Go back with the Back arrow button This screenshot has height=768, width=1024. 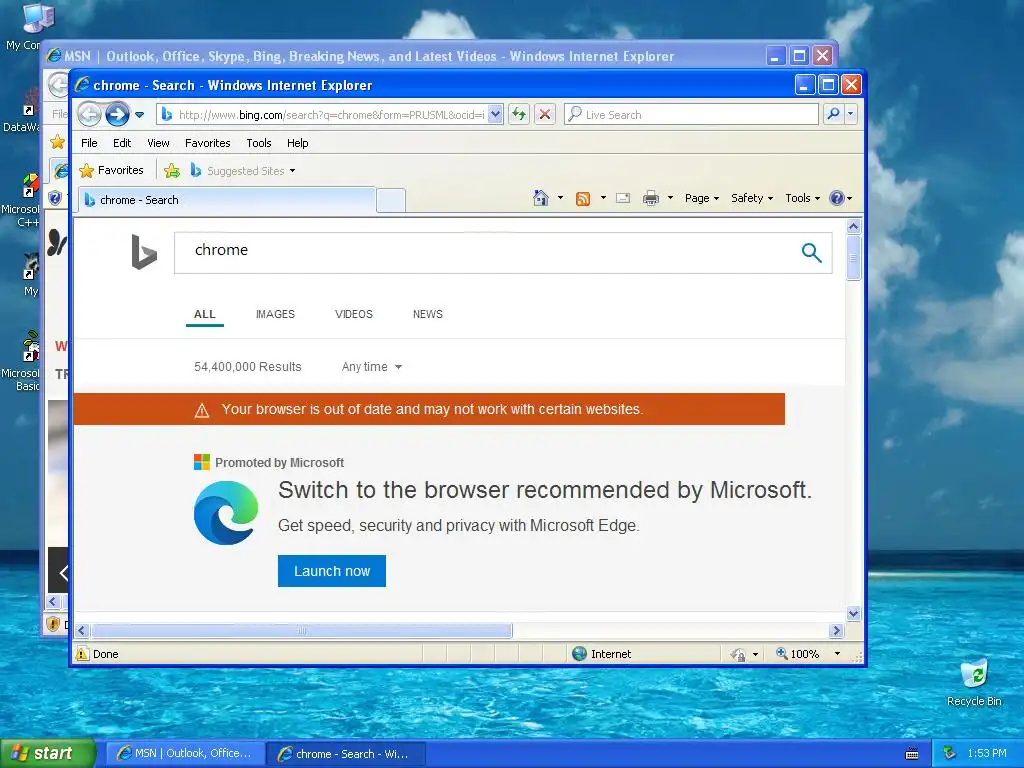[x=89, y=114]
